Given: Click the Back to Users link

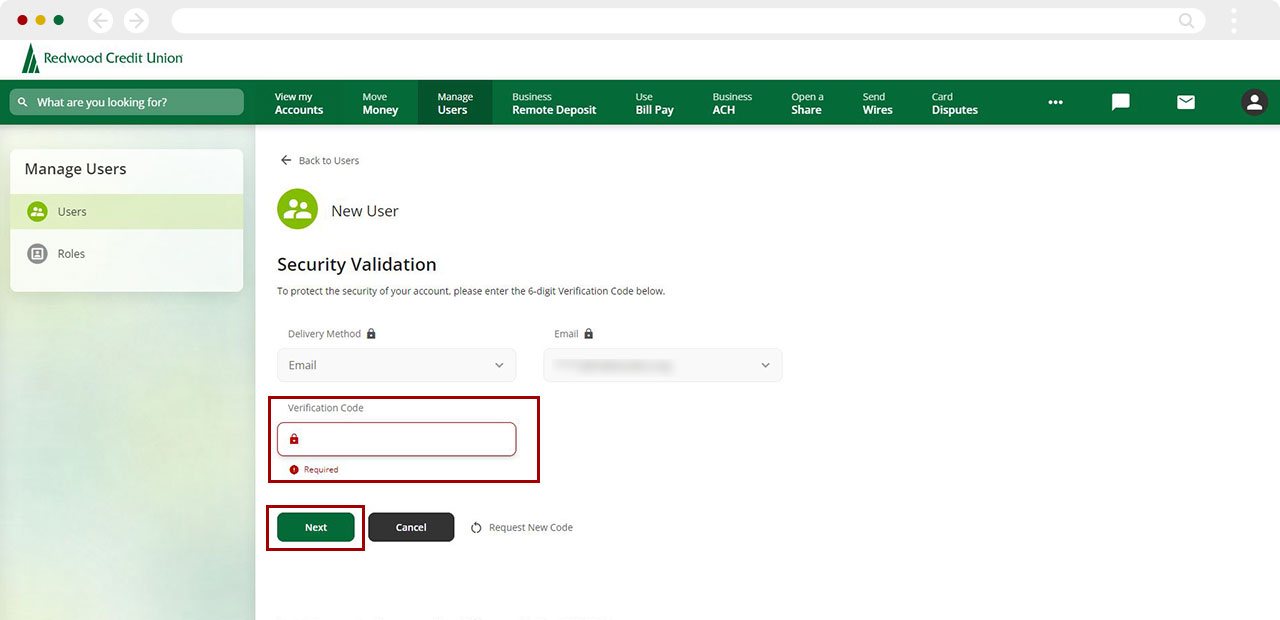Looking at the screenshot, I should (x=320, y=160).
